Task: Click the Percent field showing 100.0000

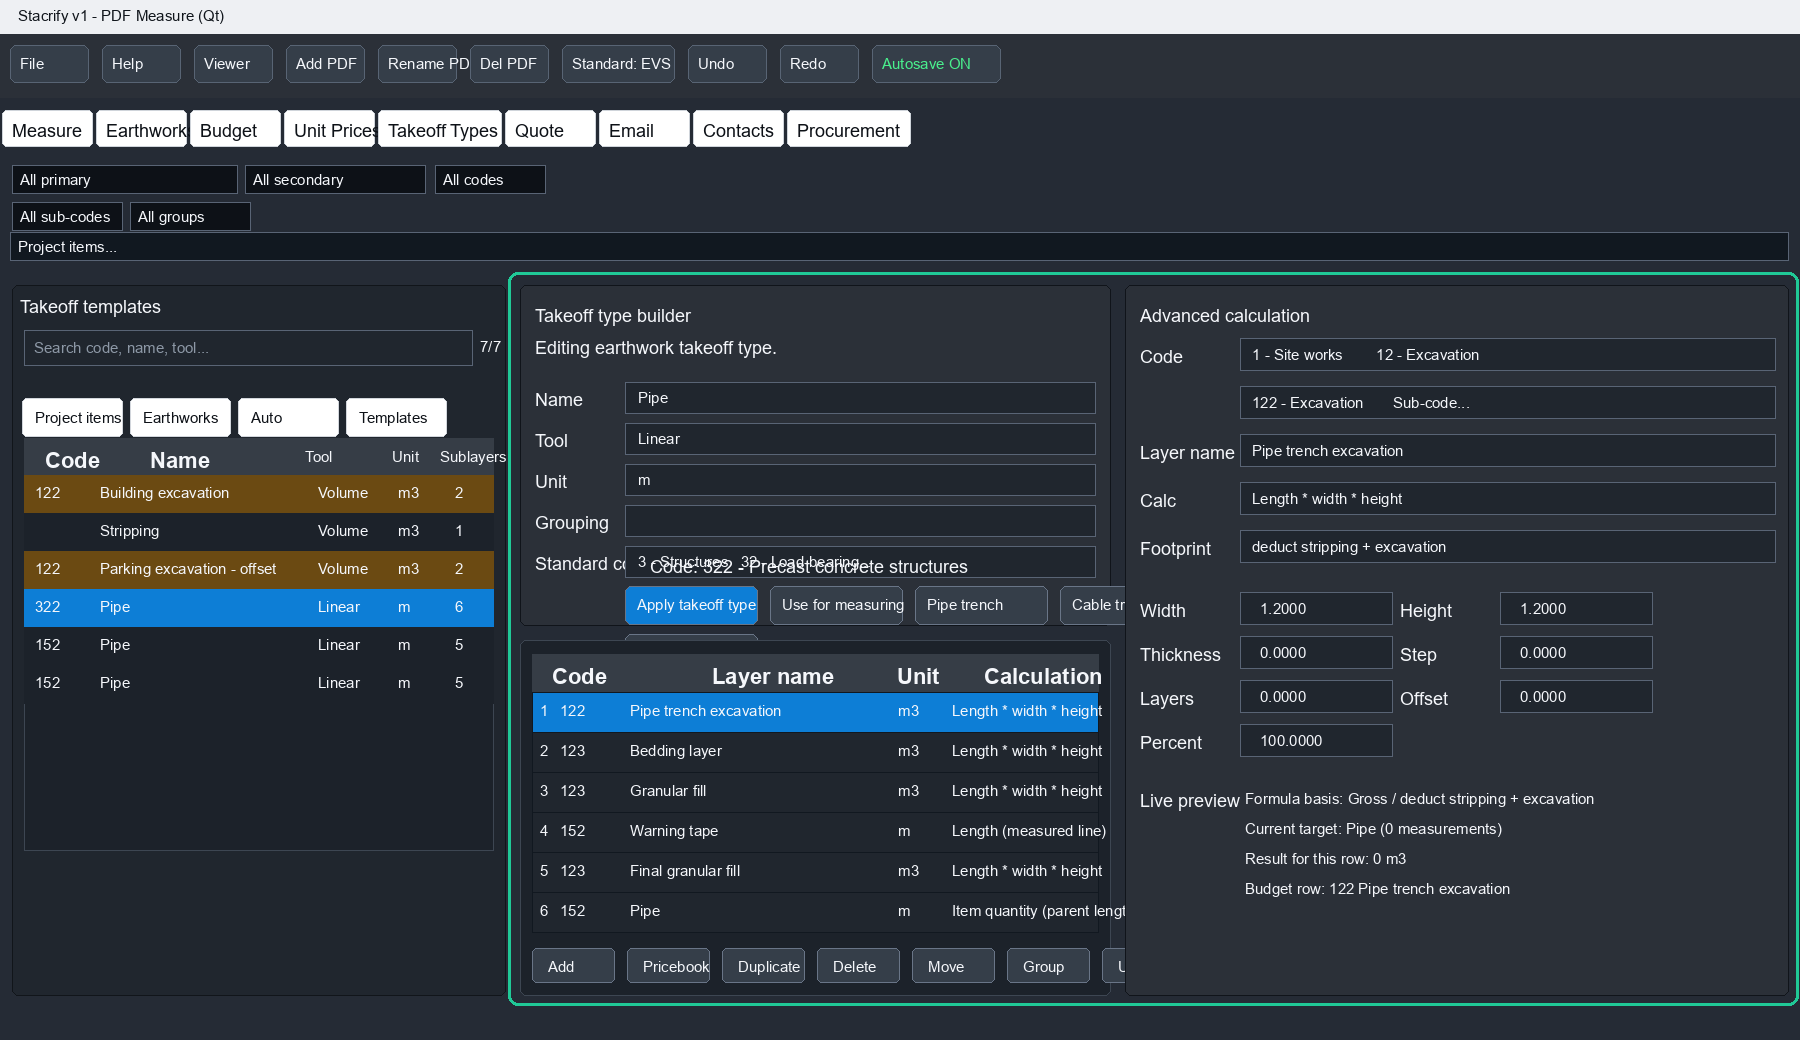Action: pos(1316,741)
